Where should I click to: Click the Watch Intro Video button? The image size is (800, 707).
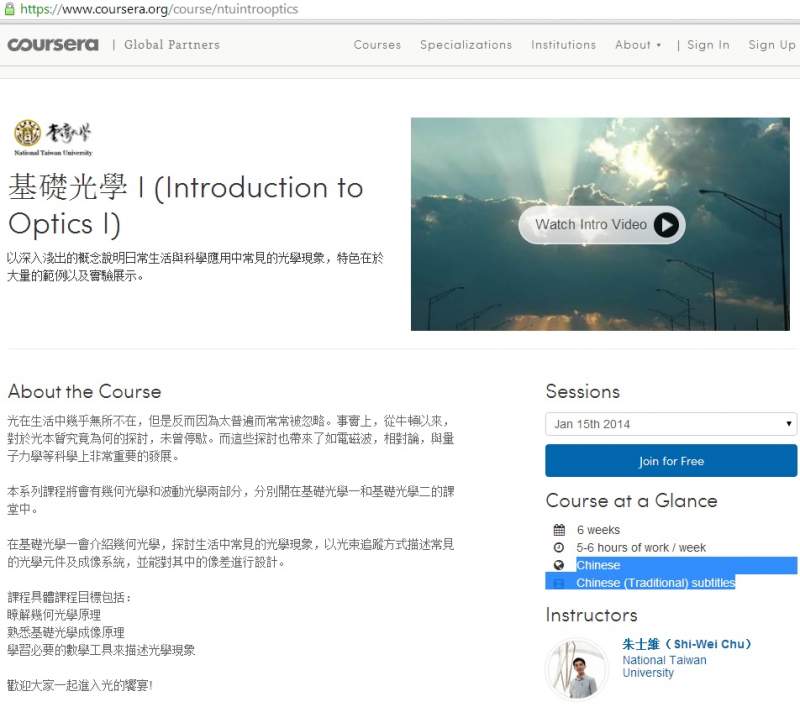click(602, 224)
